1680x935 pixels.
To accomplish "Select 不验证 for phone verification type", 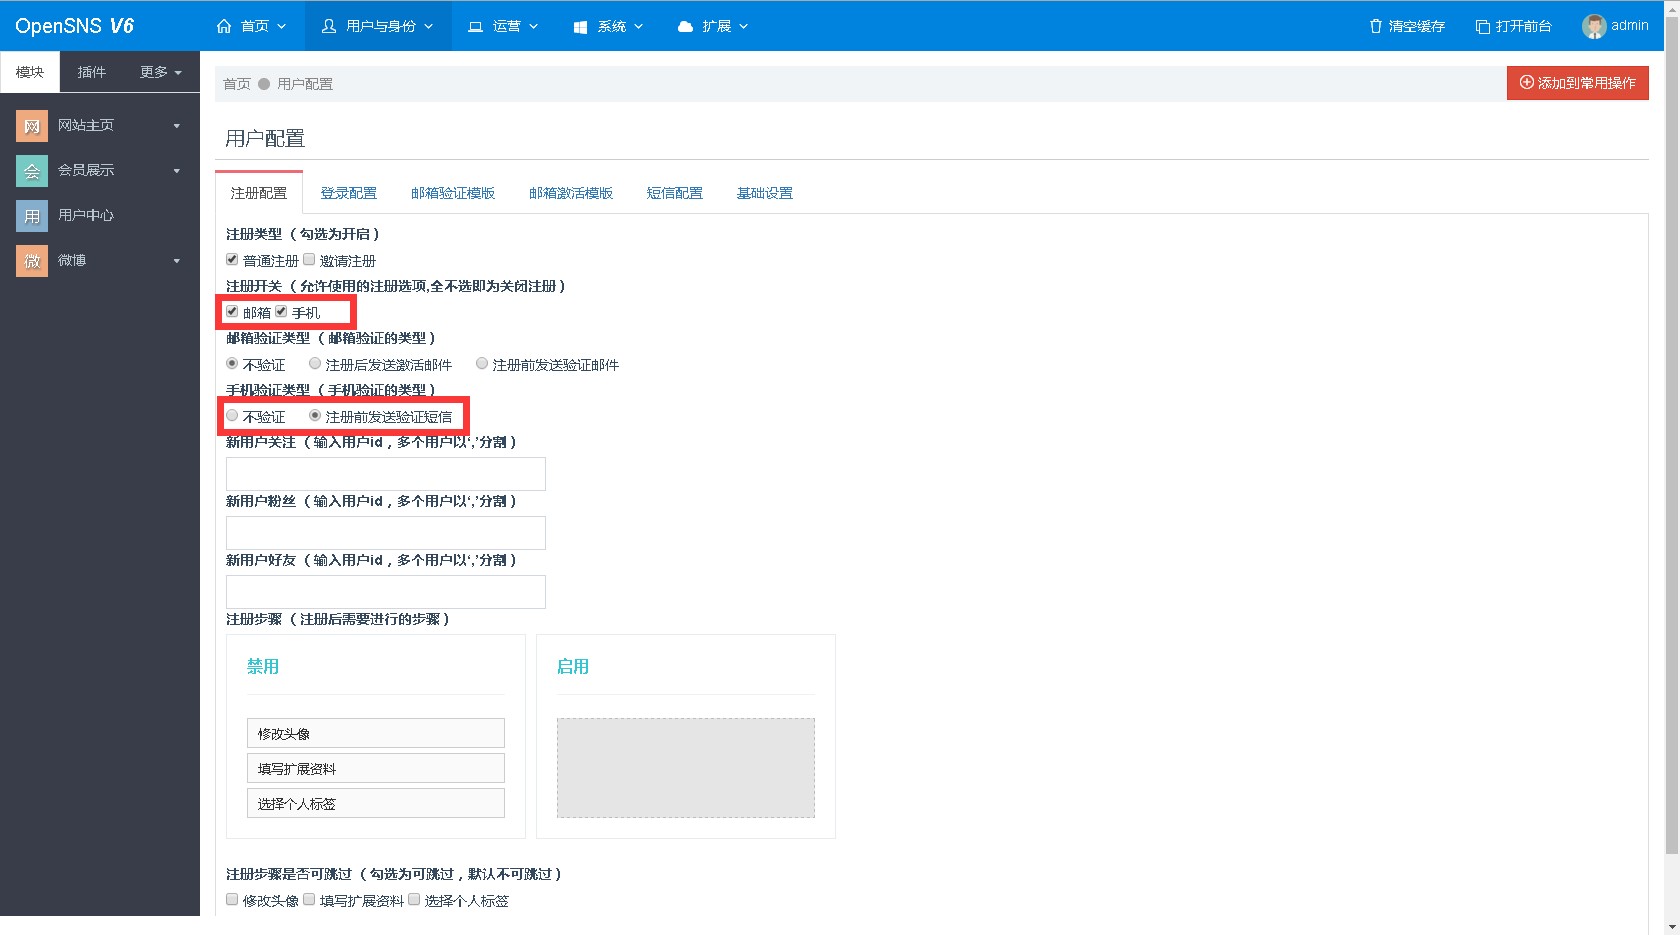I will coord(232,415).
